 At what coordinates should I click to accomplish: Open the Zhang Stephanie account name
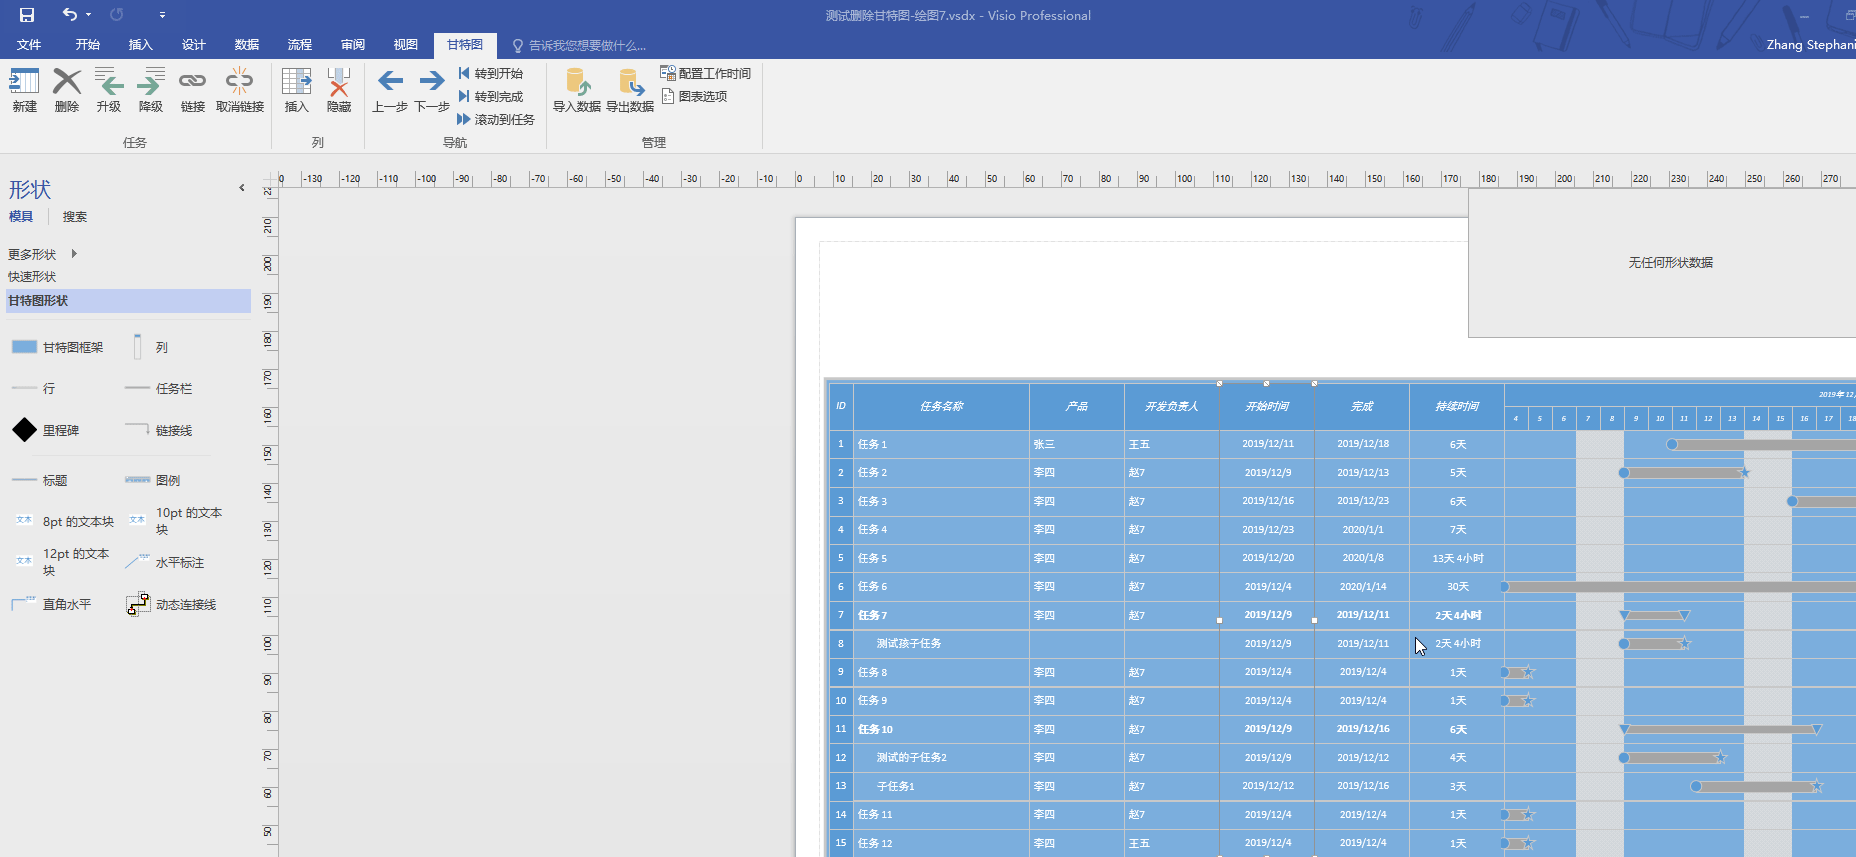coord(1810,44)
